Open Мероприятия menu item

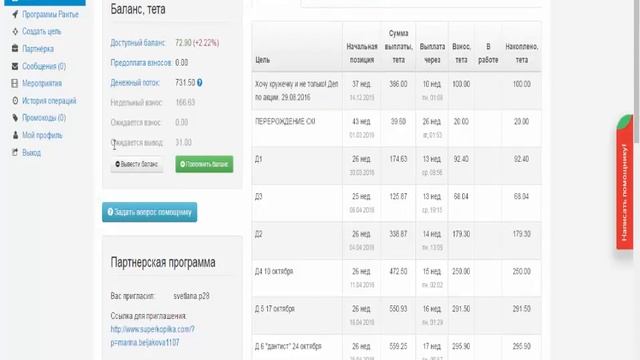[x=42, y=83]
